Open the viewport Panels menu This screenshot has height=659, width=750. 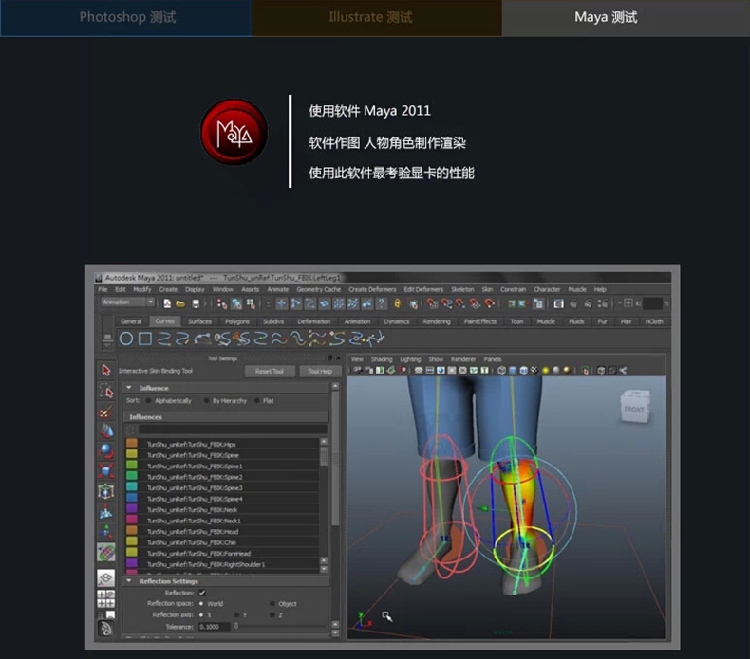tap(492, 359)
